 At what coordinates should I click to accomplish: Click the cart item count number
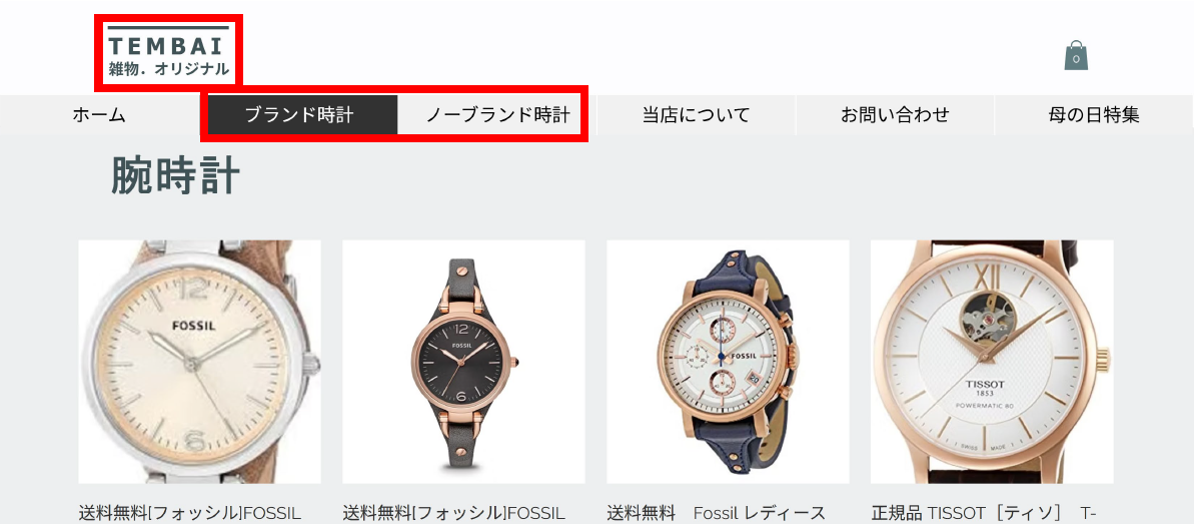(1076, 59)
